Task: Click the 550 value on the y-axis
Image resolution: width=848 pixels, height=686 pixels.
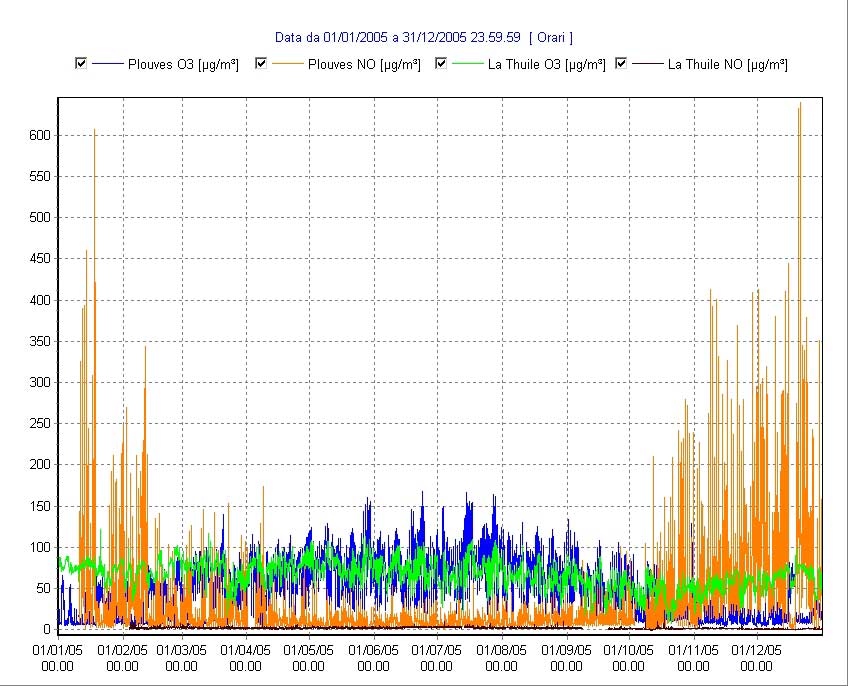Action: (x=39, y=176)
